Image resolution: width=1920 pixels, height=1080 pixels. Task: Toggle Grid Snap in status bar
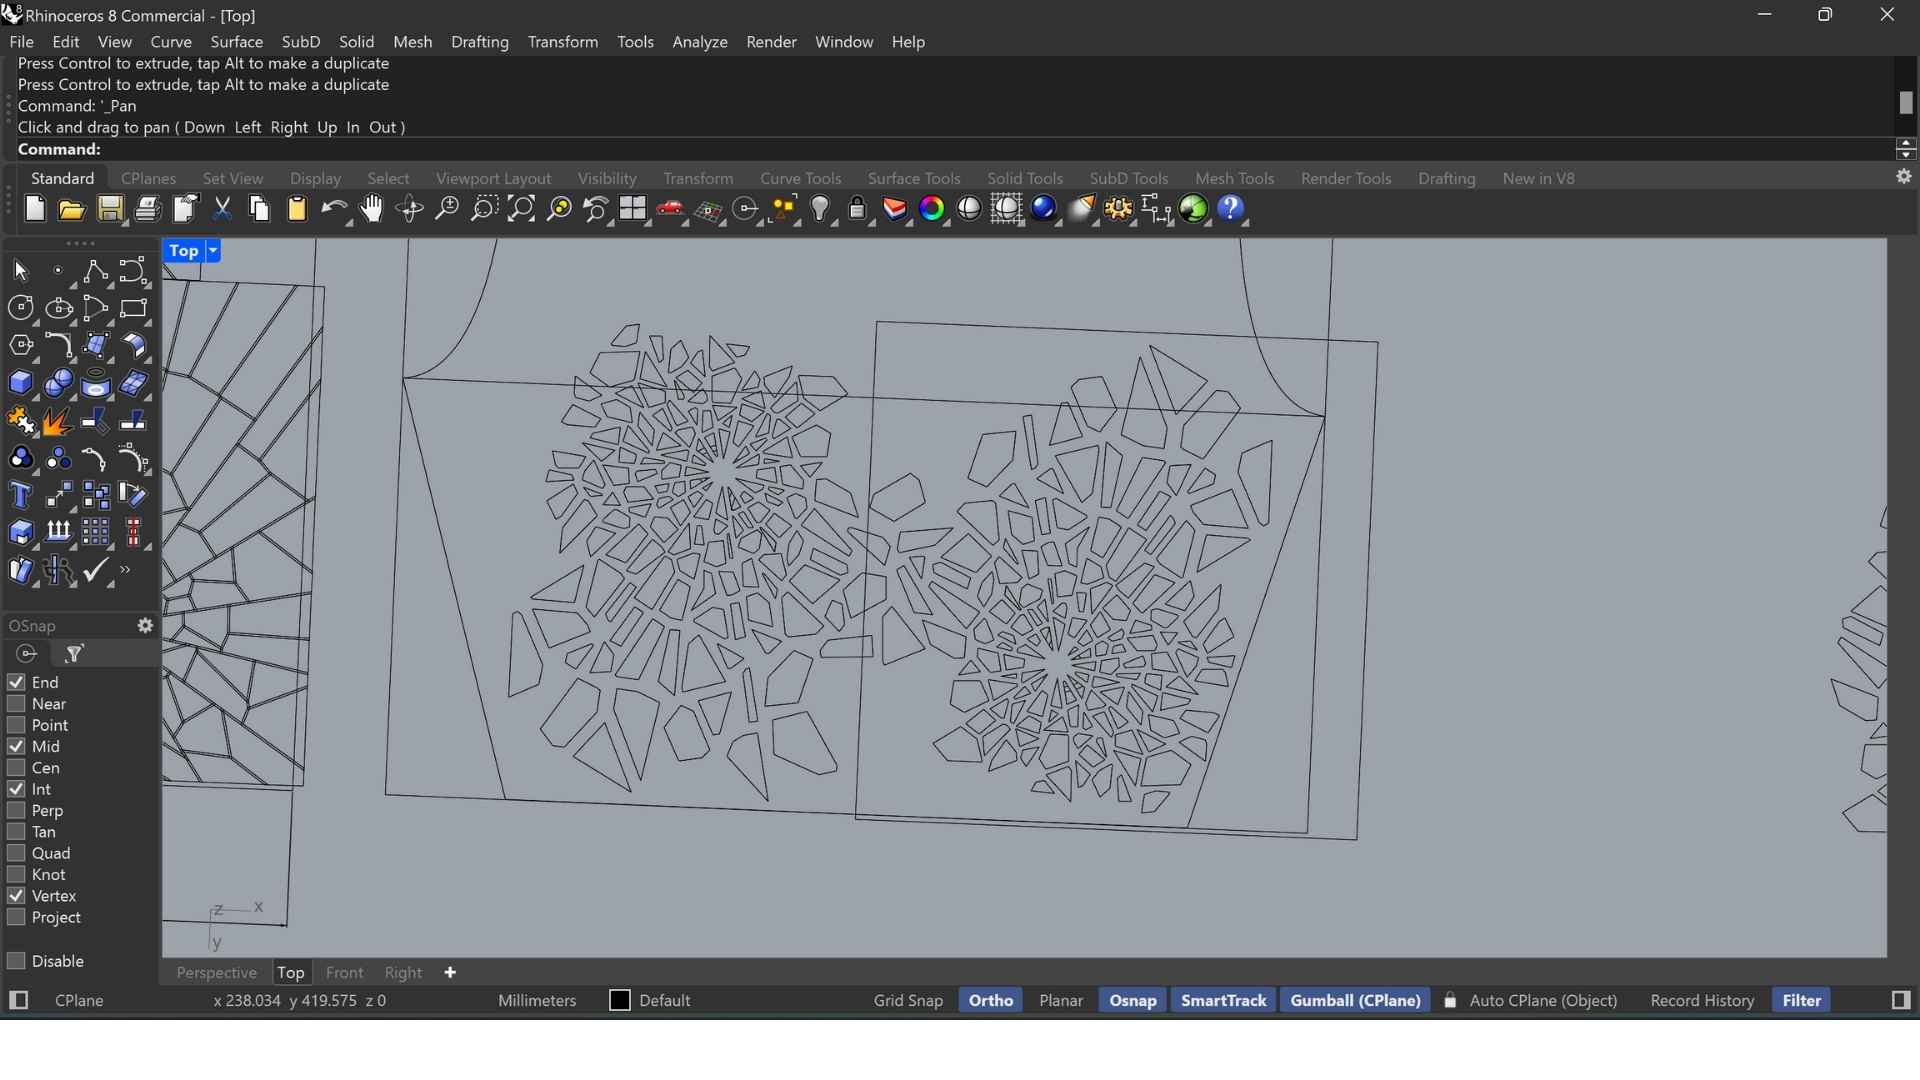pos(908,1002)
